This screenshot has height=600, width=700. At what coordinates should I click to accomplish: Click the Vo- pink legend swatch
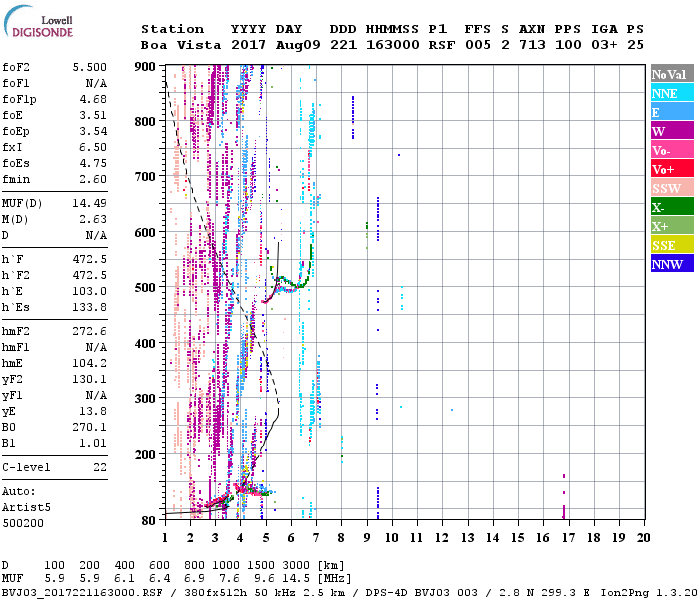[x=668, y=150]
